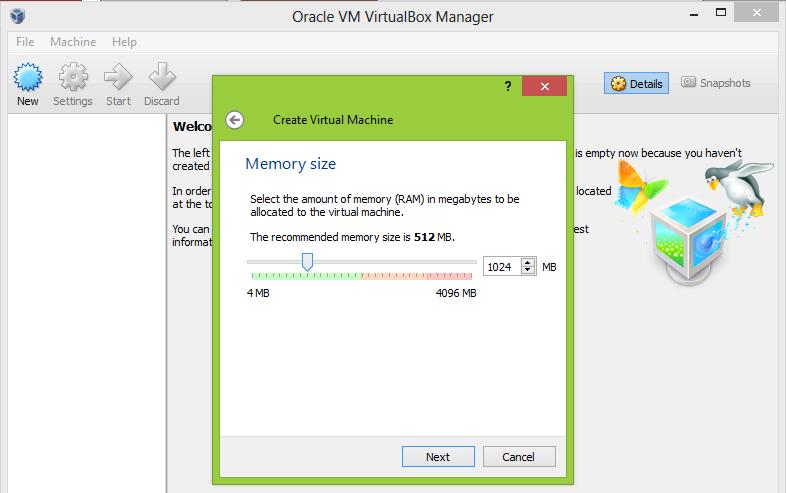The height and width of the screenshot is (493, 786).
Task: Click the 1024 memory input field
Action: click(x=503, y=267)
